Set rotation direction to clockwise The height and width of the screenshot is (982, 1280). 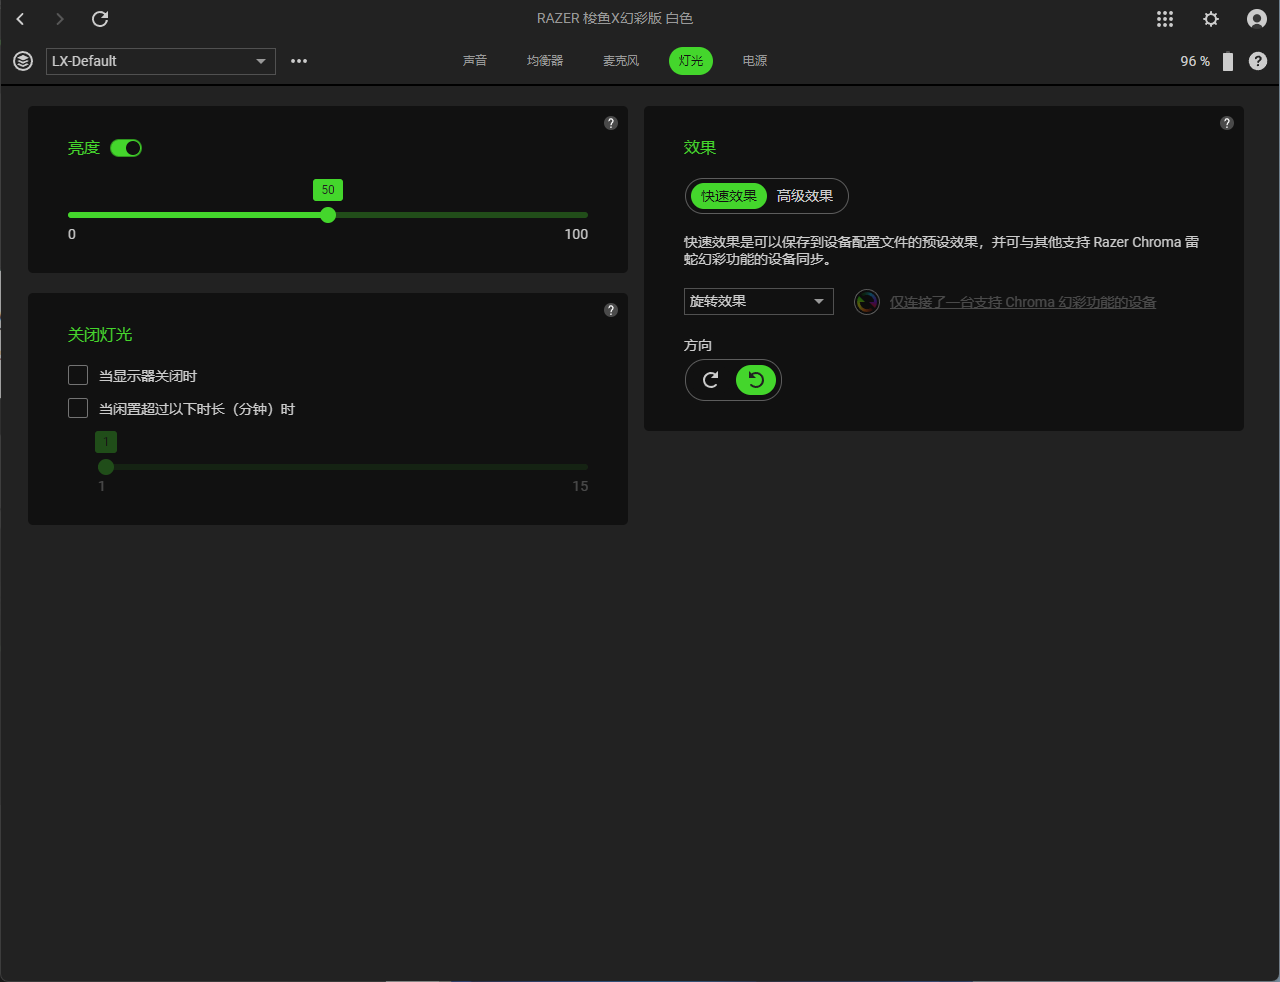coord(711,380)
